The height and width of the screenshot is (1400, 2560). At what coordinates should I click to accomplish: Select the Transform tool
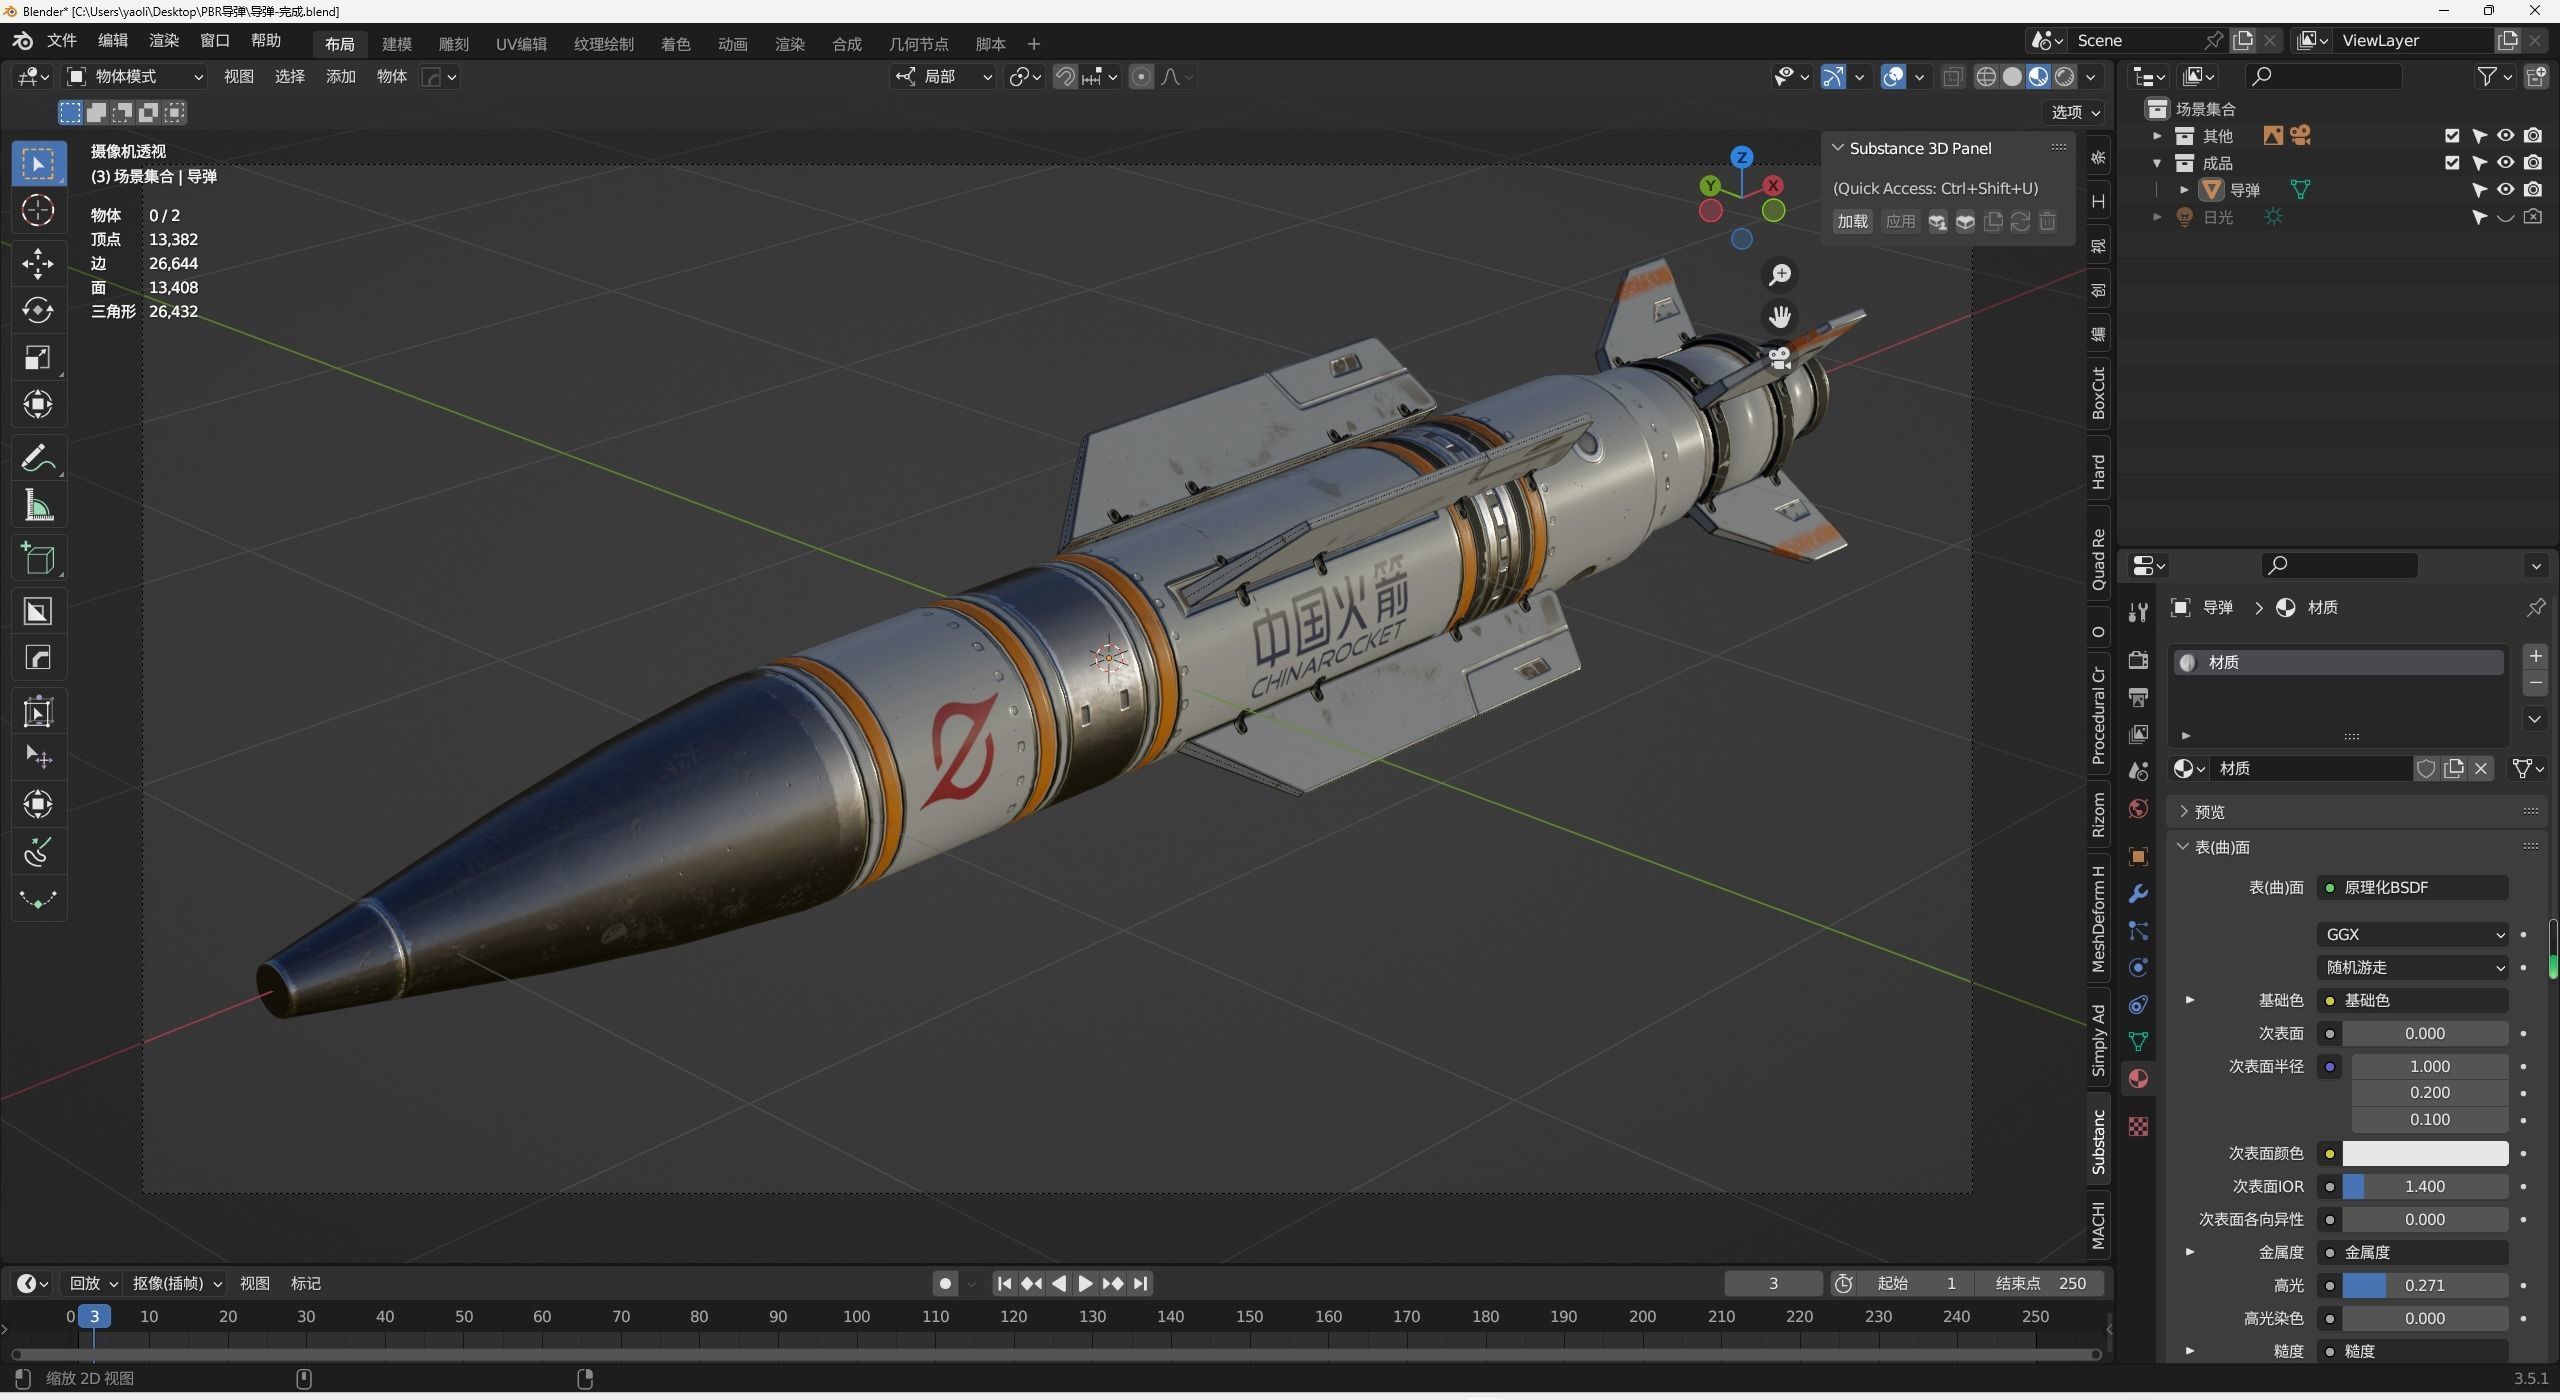point(38,405)
